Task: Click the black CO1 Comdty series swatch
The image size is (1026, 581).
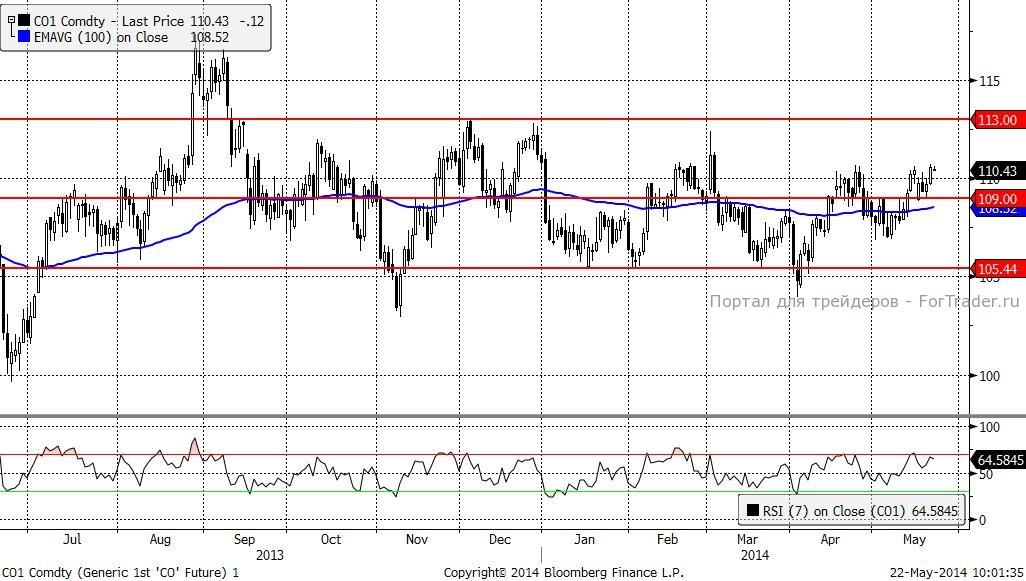Action: (24, 21)
